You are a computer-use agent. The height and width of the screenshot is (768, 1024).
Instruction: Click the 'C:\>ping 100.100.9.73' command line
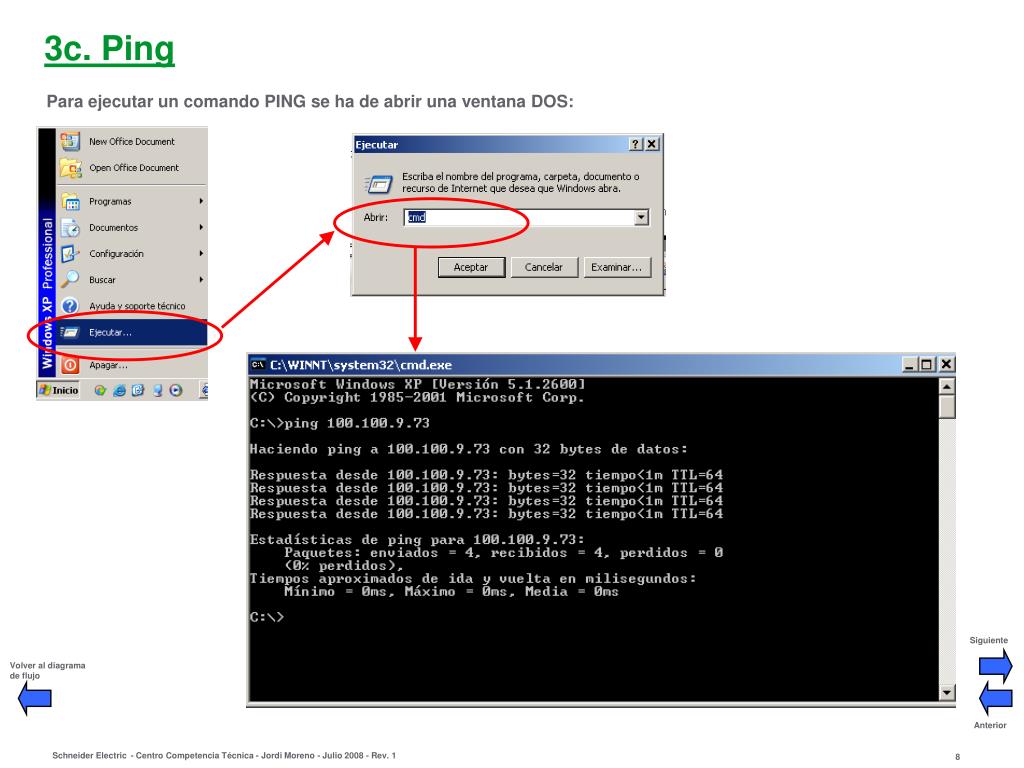(x=340, y=423)
